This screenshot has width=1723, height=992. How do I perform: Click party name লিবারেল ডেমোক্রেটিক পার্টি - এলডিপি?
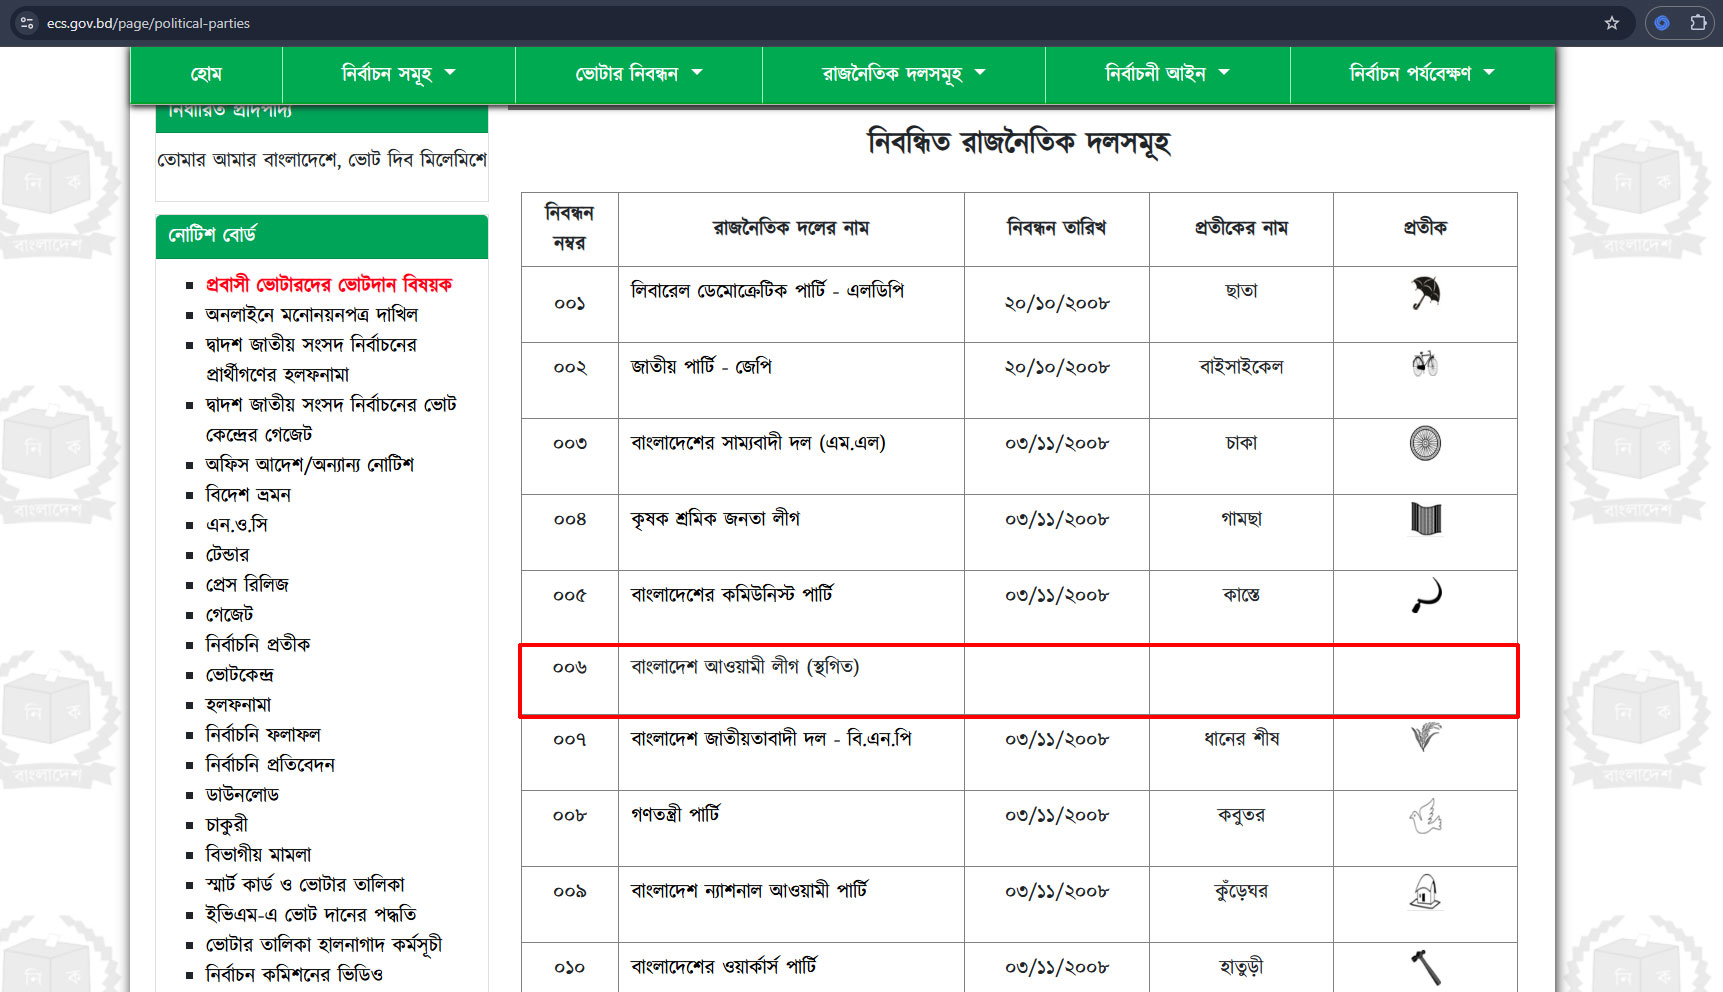tap(767, 291)
